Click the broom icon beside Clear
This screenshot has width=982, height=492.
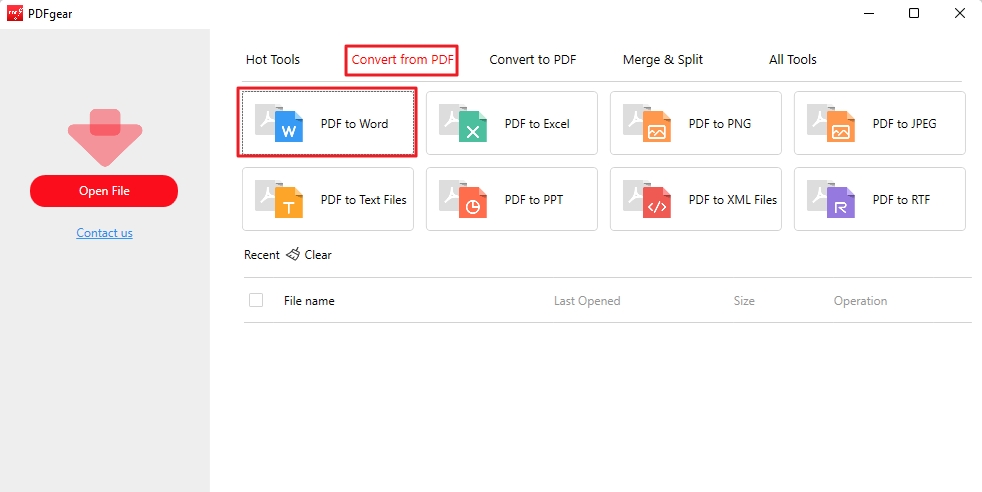pyautogui.click(x=292, y=254)
